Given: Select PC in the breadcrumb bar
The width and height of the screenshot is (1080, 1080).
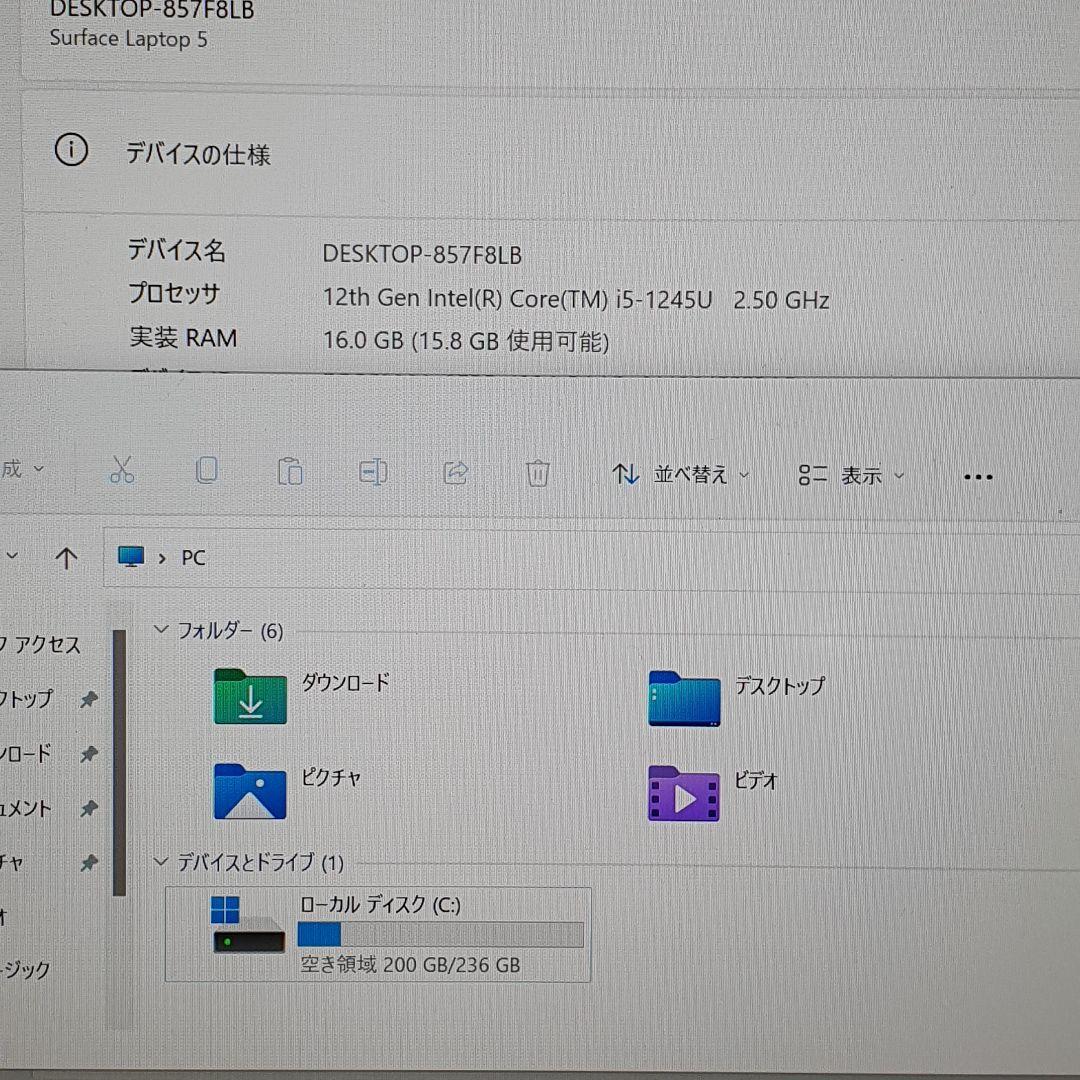Looking at the screenshot, I should click(193, 557).
